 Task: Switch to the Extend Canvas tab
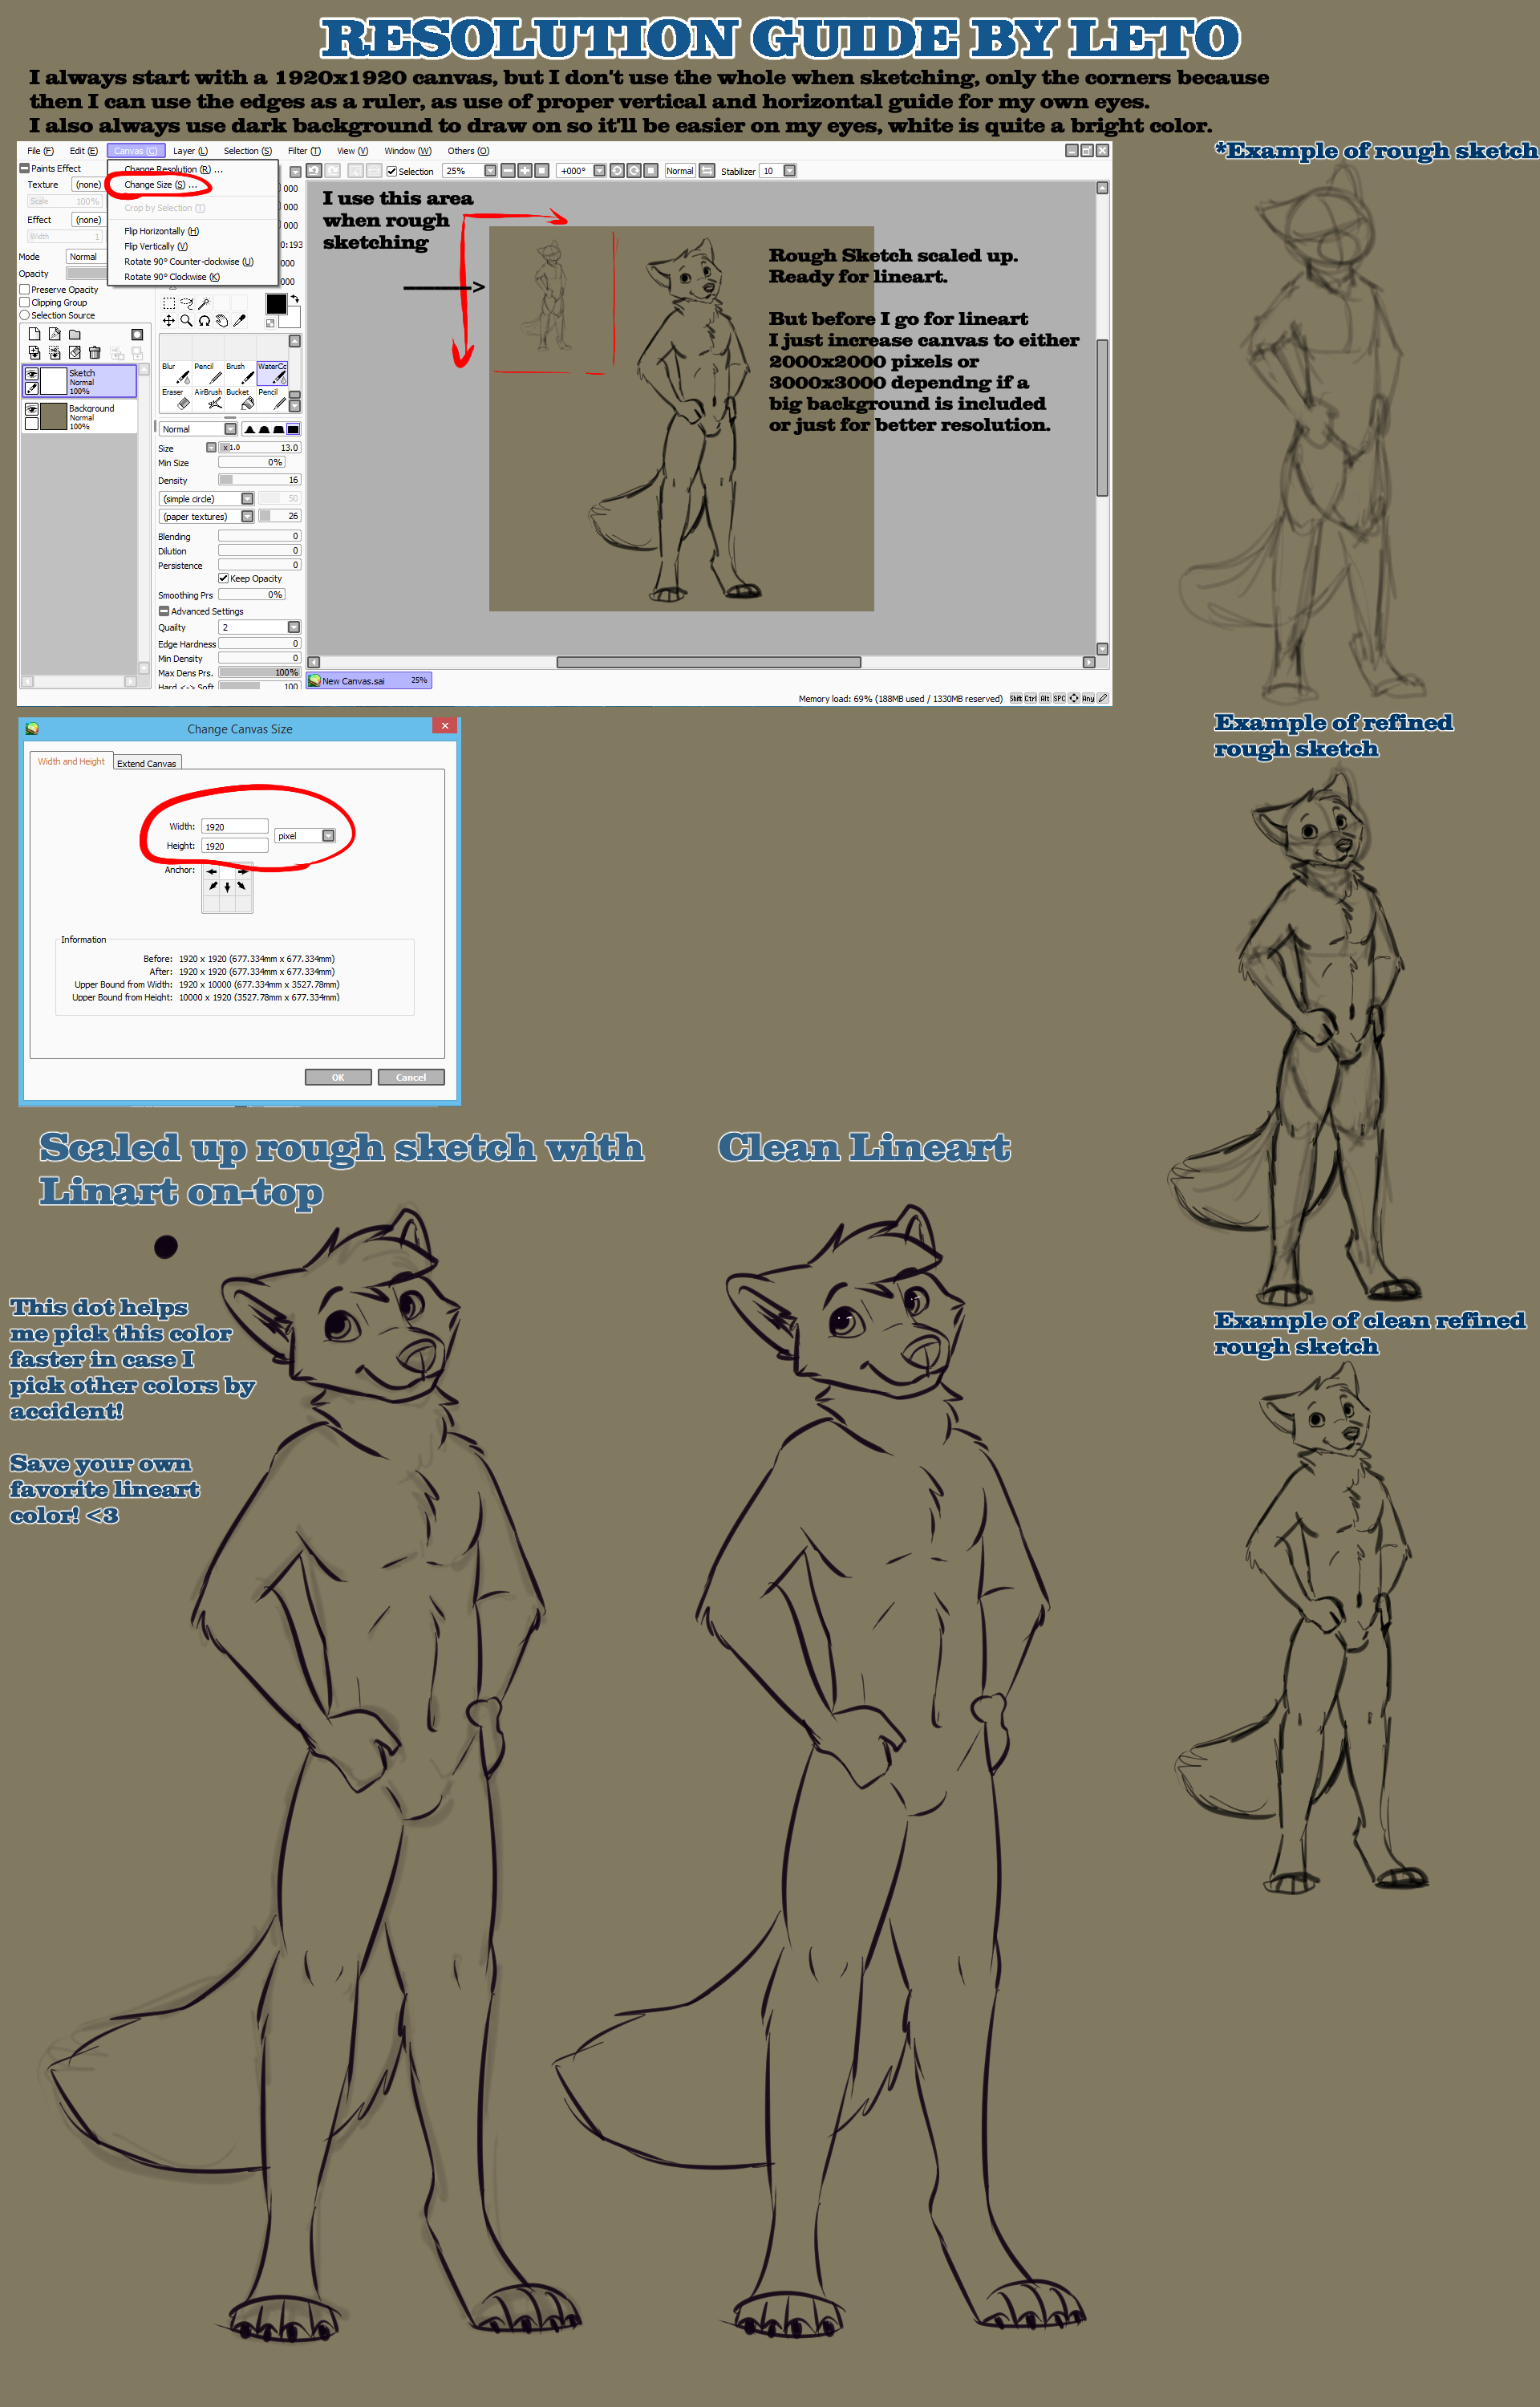[x=146, y=763]
